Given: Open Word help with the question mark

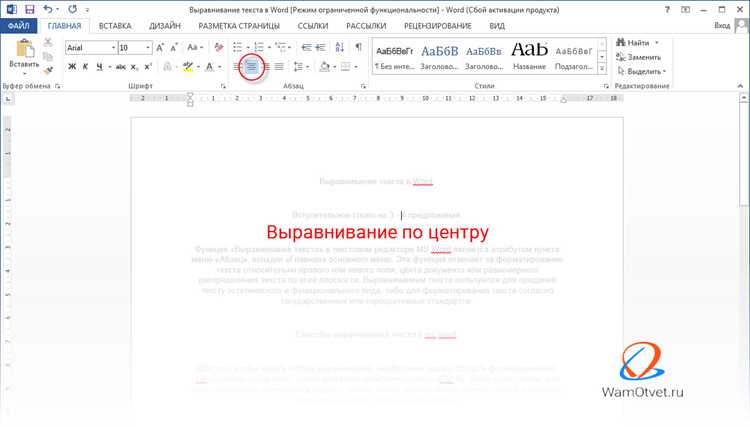Looking at the screenshot, I should click(667, 9).
